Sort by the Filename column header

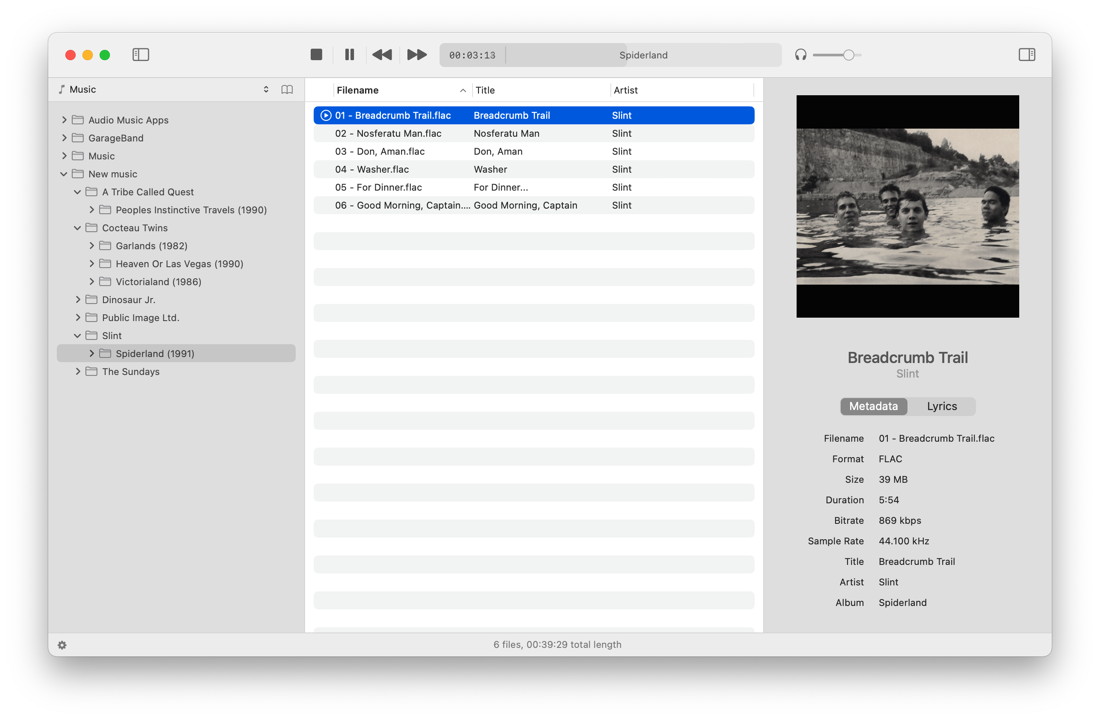(358, 90)
